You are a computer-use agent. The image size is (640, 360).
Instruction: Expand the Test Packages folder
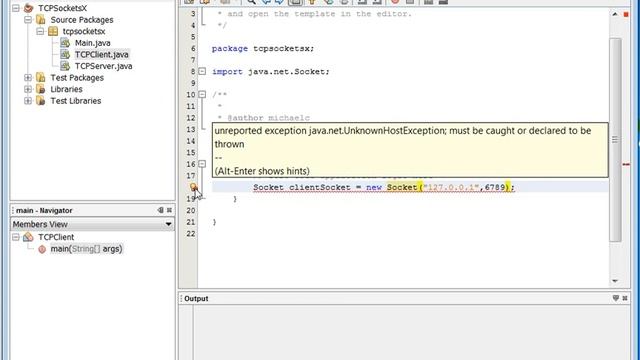[28, 78]
